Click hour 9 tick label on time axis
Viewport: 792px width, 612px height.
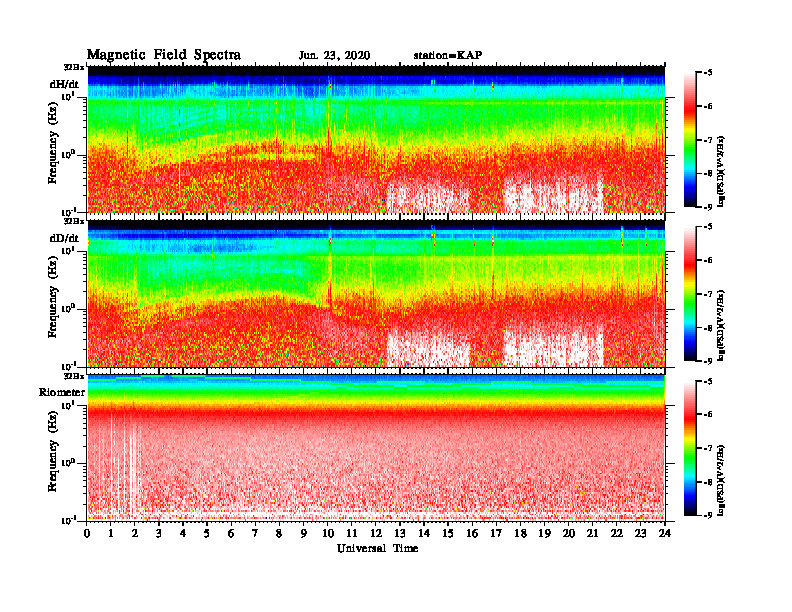303,533
